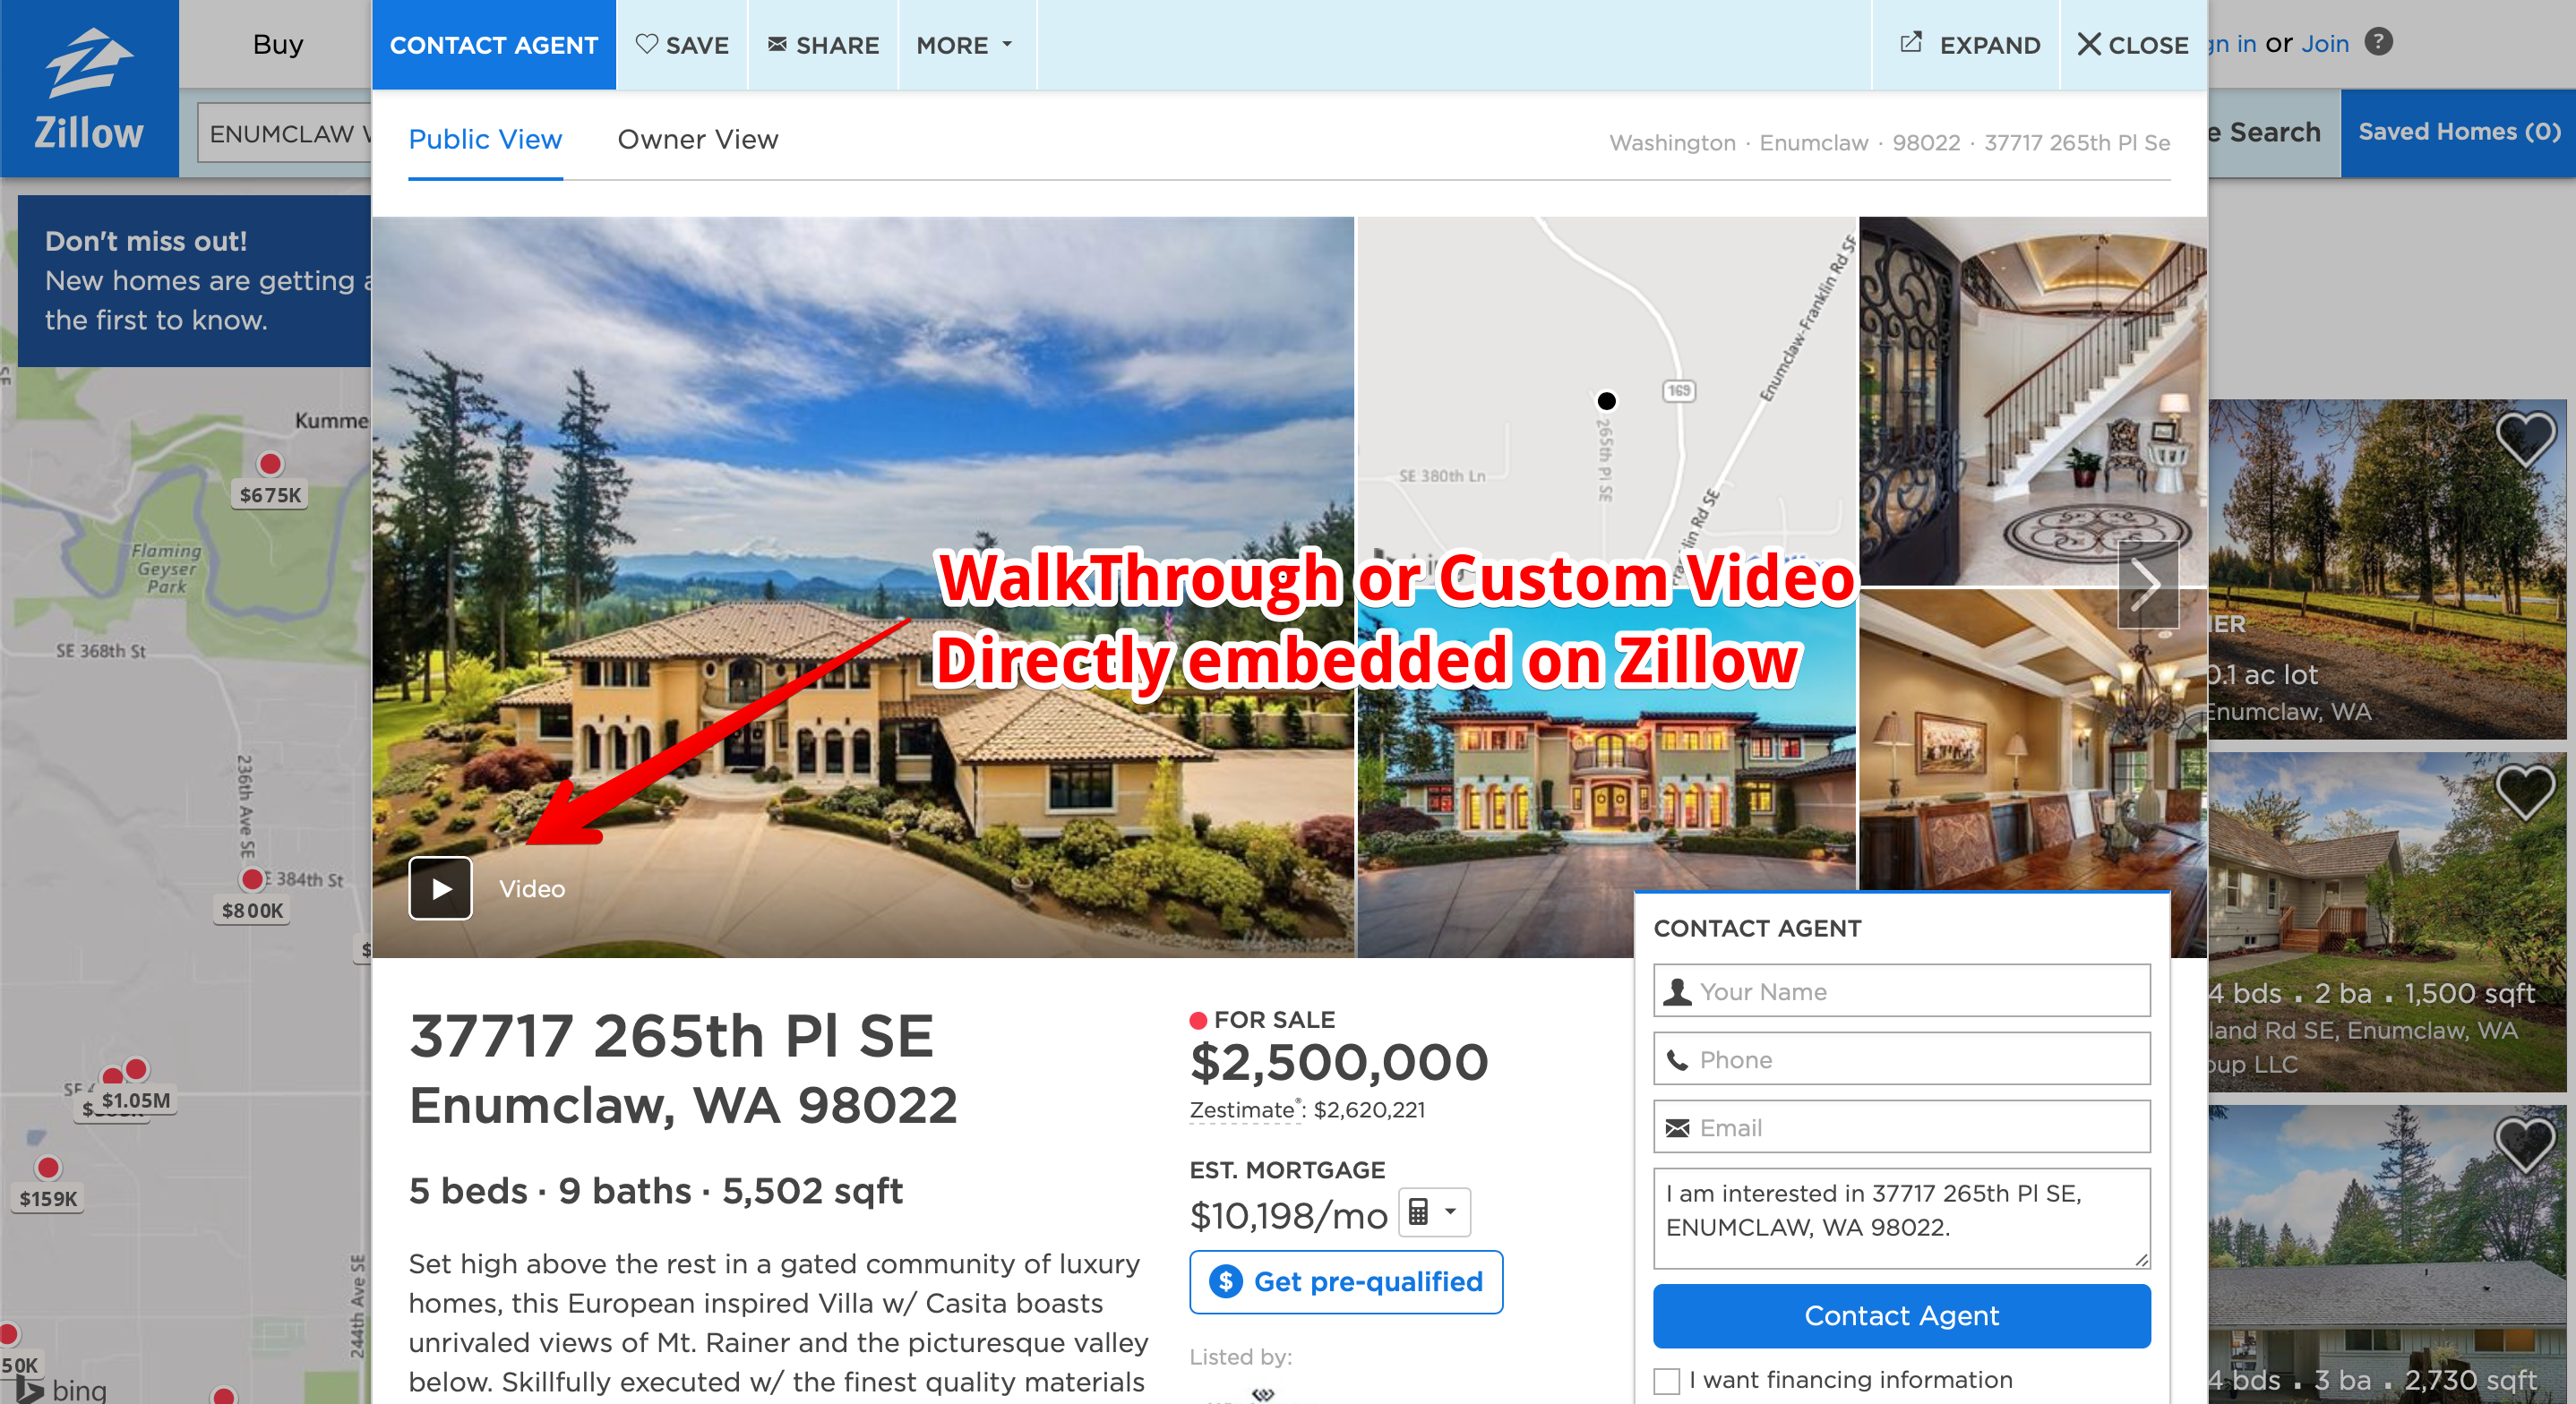Click the Contact Agent submit button
This screenshot has height=1404, width=2576.
point(1901,1316)
